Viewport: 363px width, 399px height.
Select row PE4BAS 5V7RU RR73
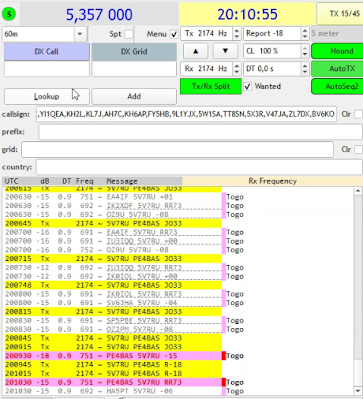pyautogui.click(x=113, y=382)
